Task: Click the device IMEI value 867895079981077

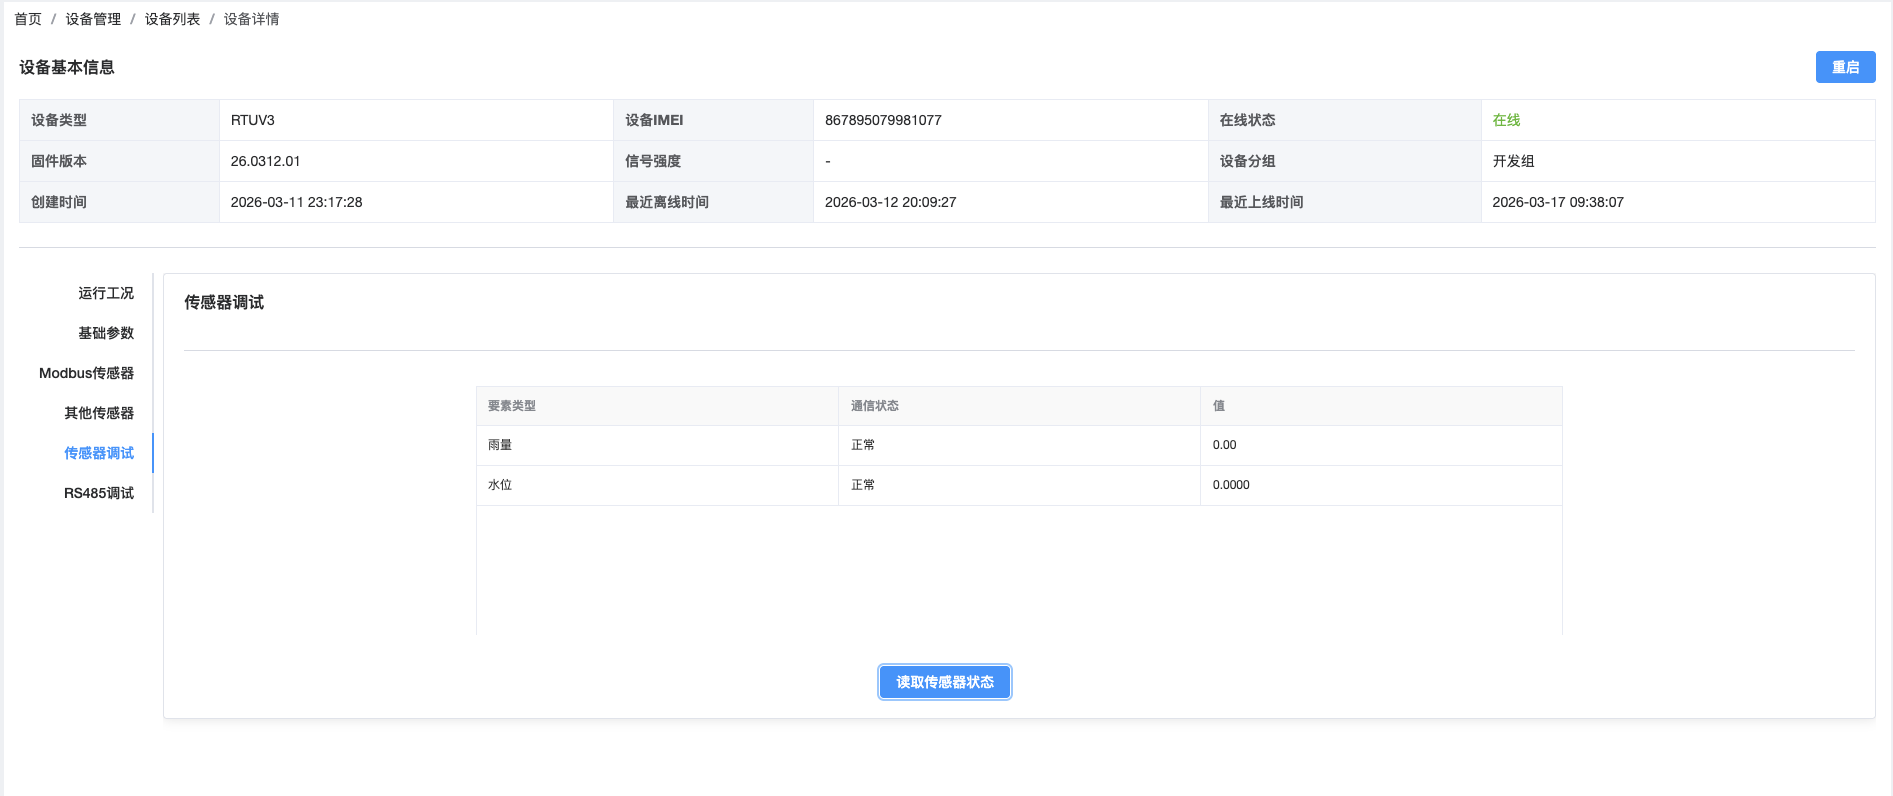Action: [x=883, y=120]
